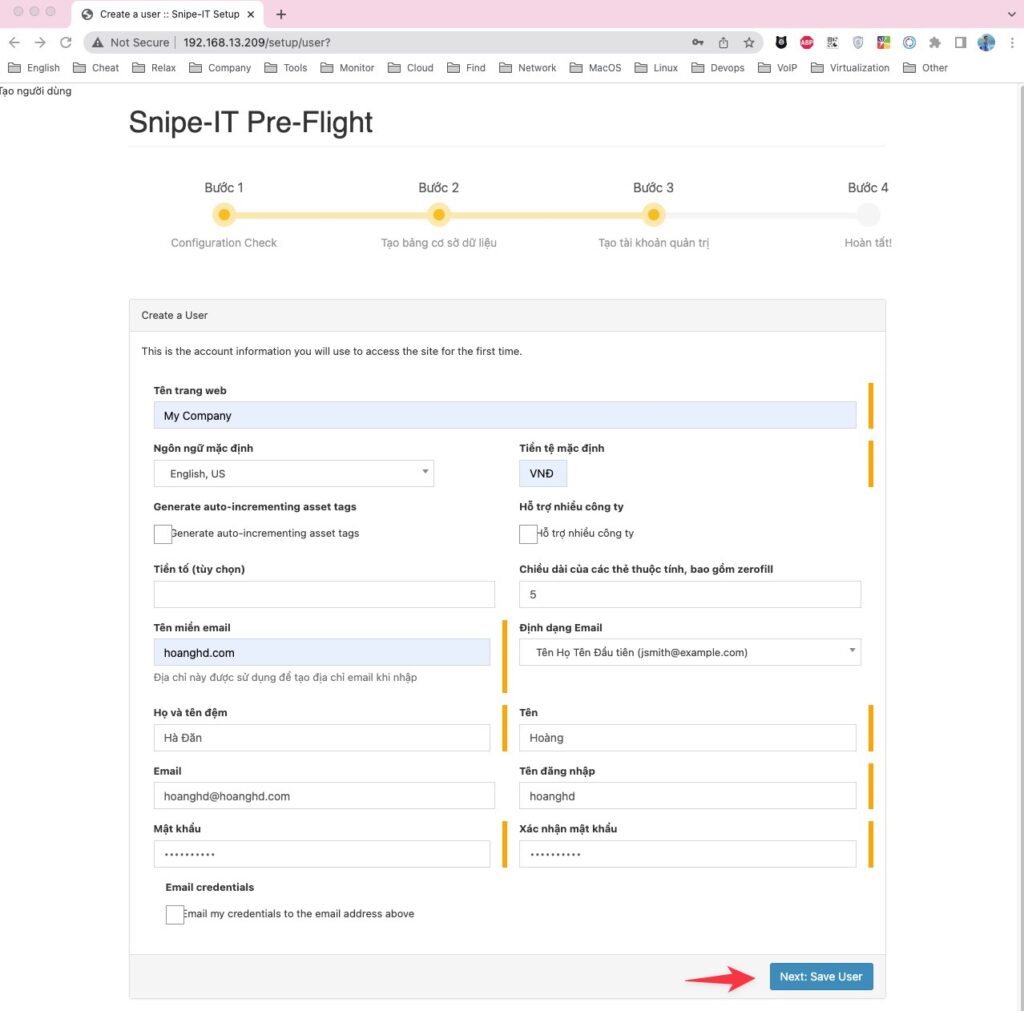
Task: Open the Company bookmarks folder
Action: (220, 68)
